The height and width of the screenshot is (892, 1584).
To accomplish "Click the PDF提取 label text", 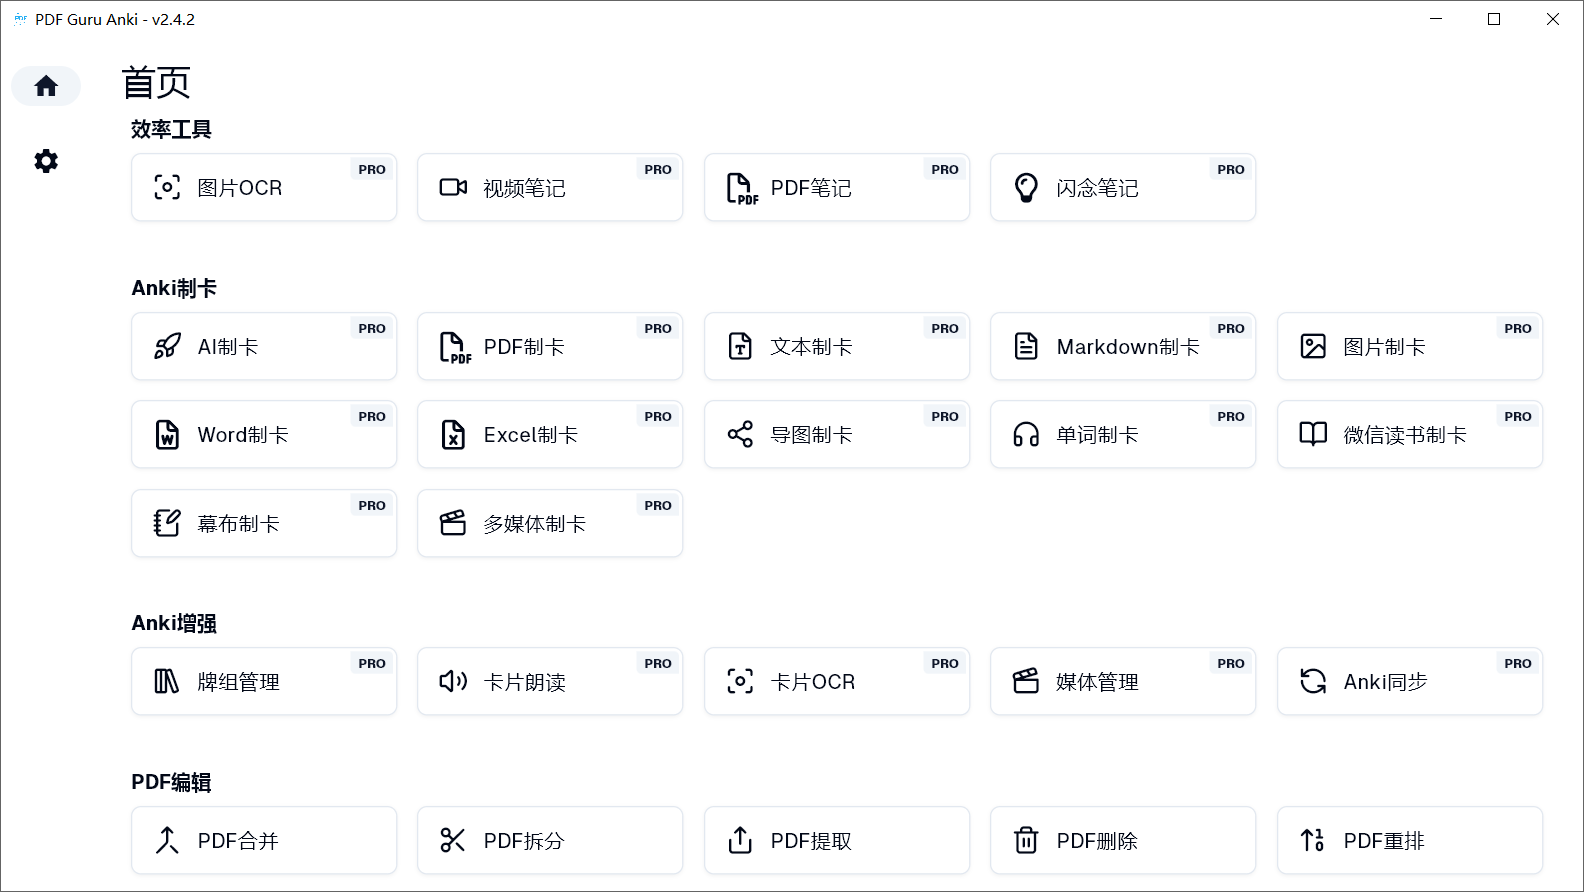I will (x=811, y=841).
